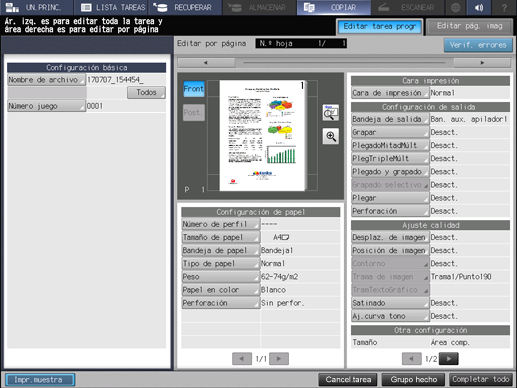Open ESCANEAR tab

click(407, 7)
